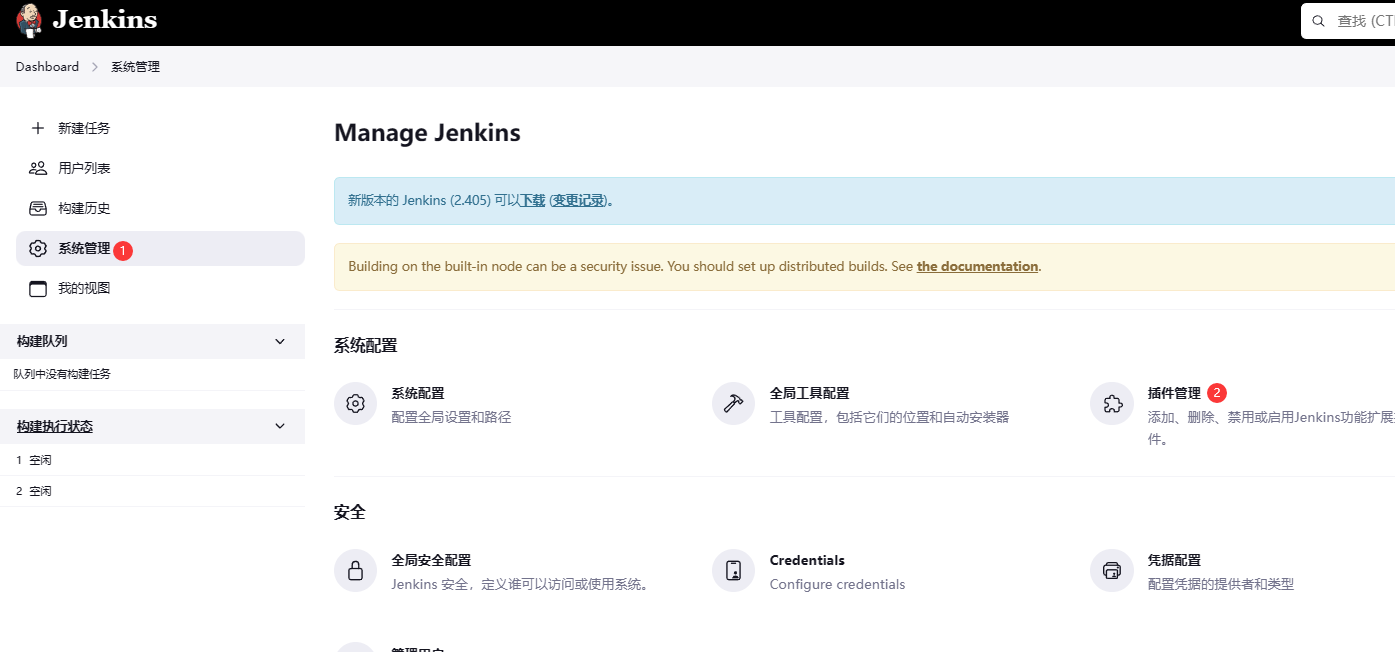Screen dimensions: 1395x652
Task: Open 全局安全配置 item
Action: 431,561
